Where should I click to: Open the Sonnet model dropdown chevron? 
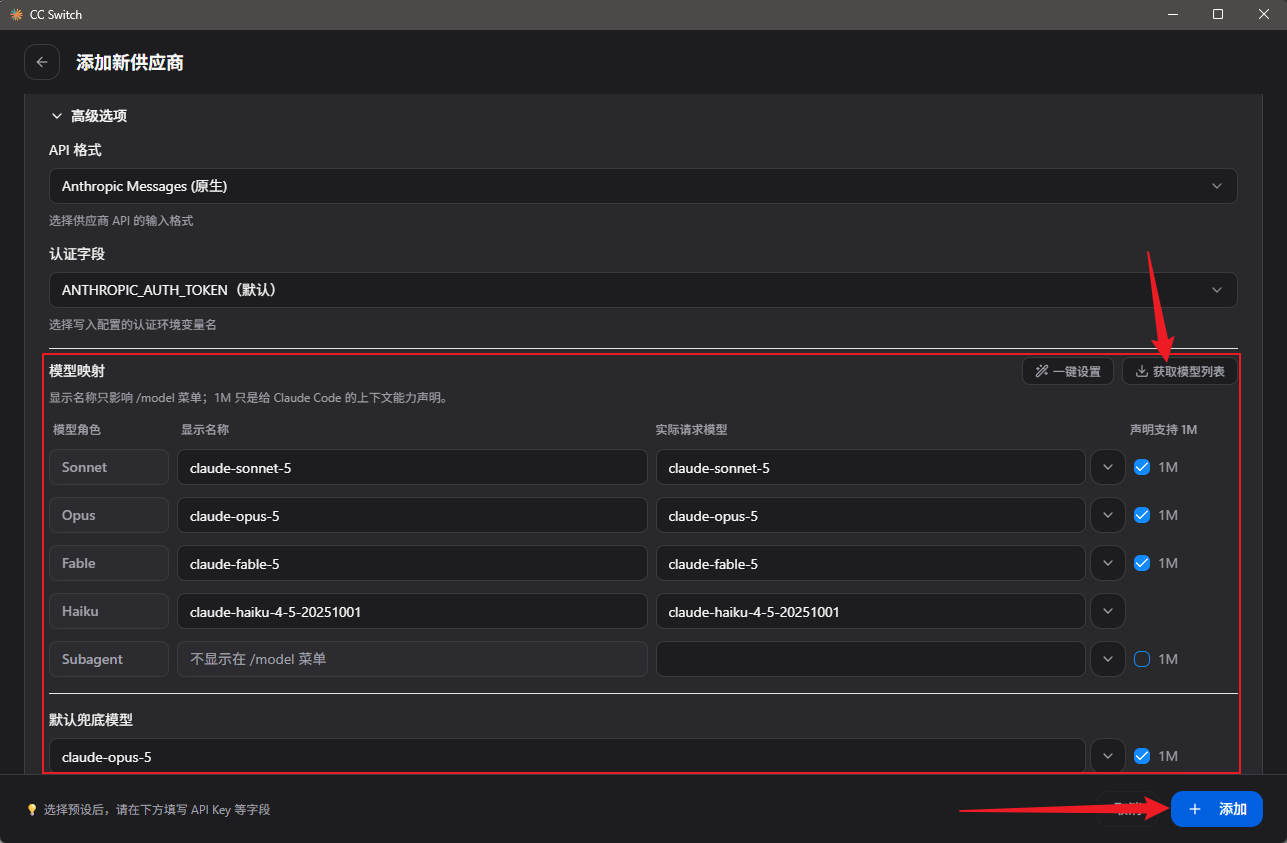click(x=1108, y=467)
